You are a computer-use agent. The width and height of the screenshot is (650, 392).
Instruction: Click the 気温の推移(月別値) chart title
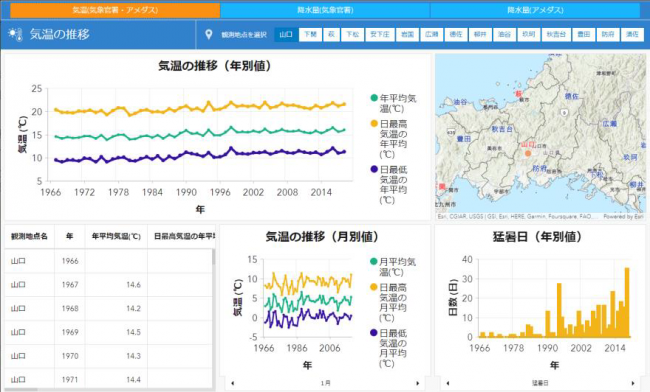pyautogui.click(x=322, y=237)
